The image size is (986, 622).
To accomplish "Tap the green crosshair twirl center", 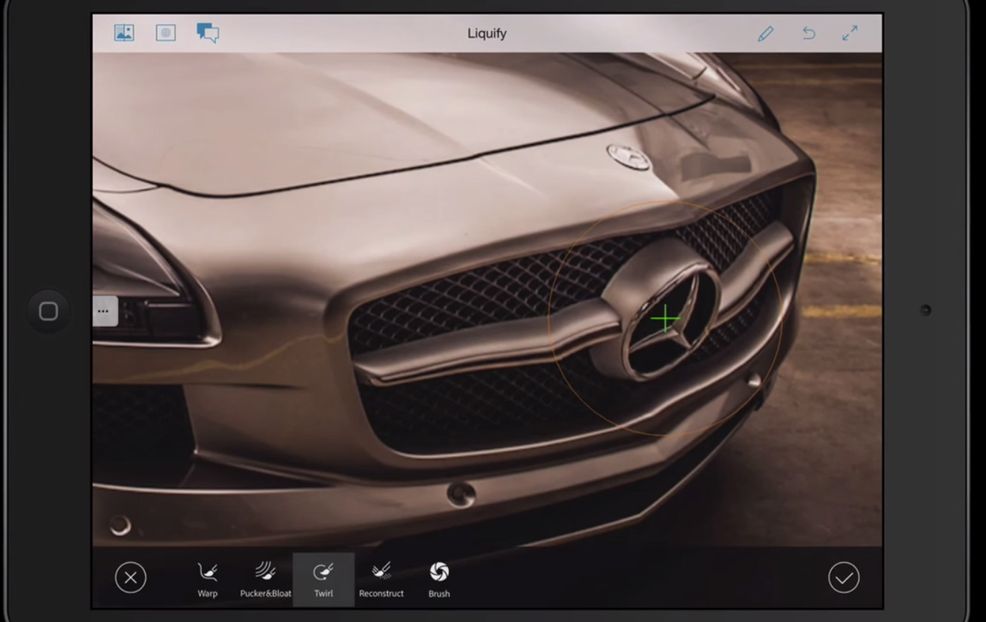I will [x=665, y=319].
